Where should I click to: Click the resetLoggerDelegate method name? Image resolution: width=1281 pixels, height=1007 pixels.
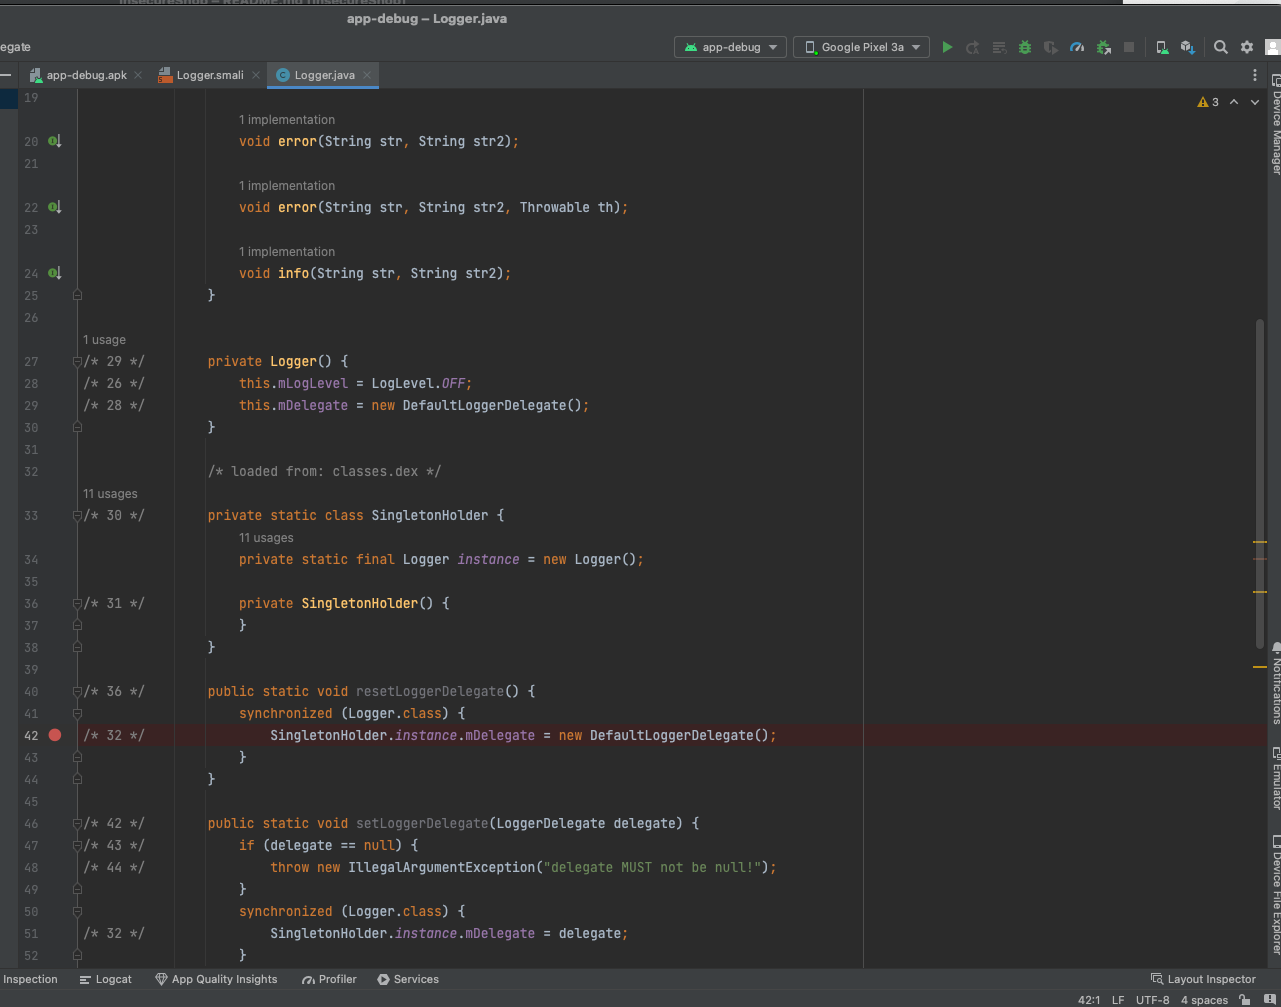click(x=429, y=691)
